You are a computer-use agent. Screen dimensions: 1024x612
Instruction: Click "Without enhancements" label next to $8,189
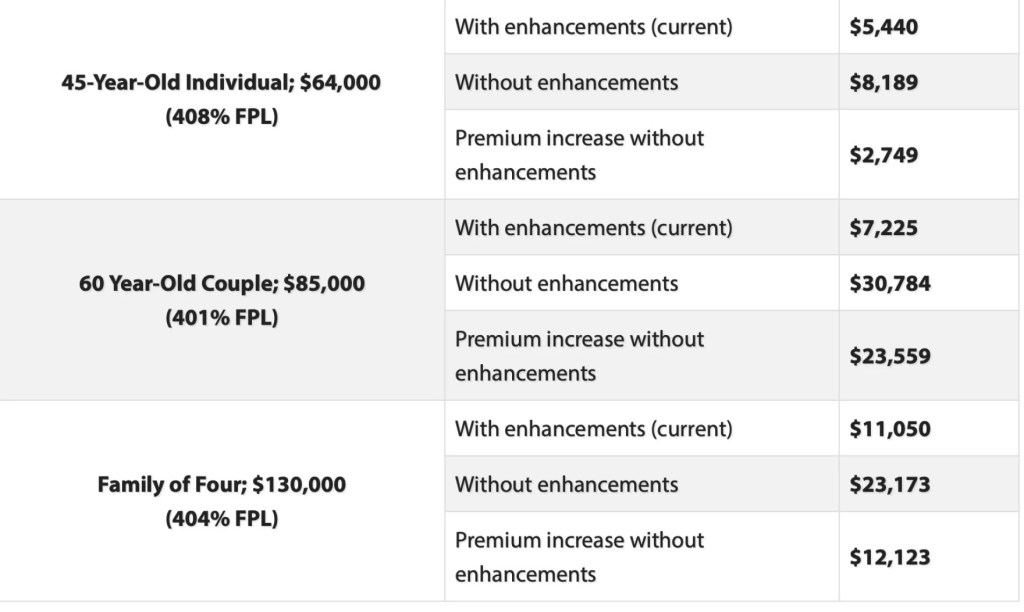tap(567, 82)
